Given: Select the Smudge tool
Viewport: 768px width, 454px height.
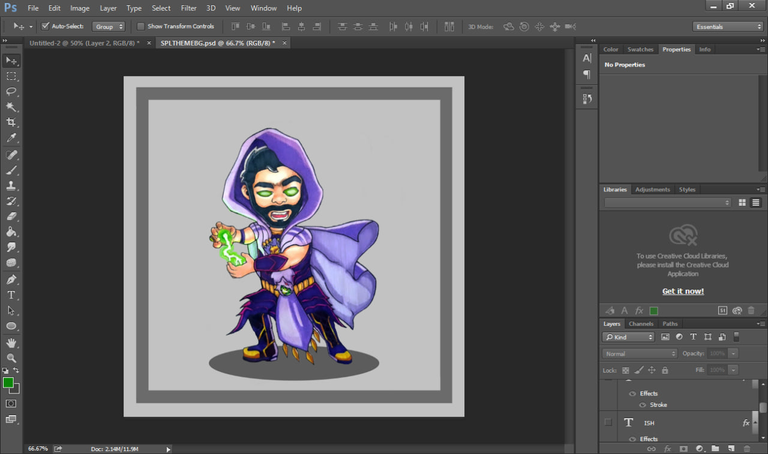Looking at the screenshot, I should click(x=11, y=247).
